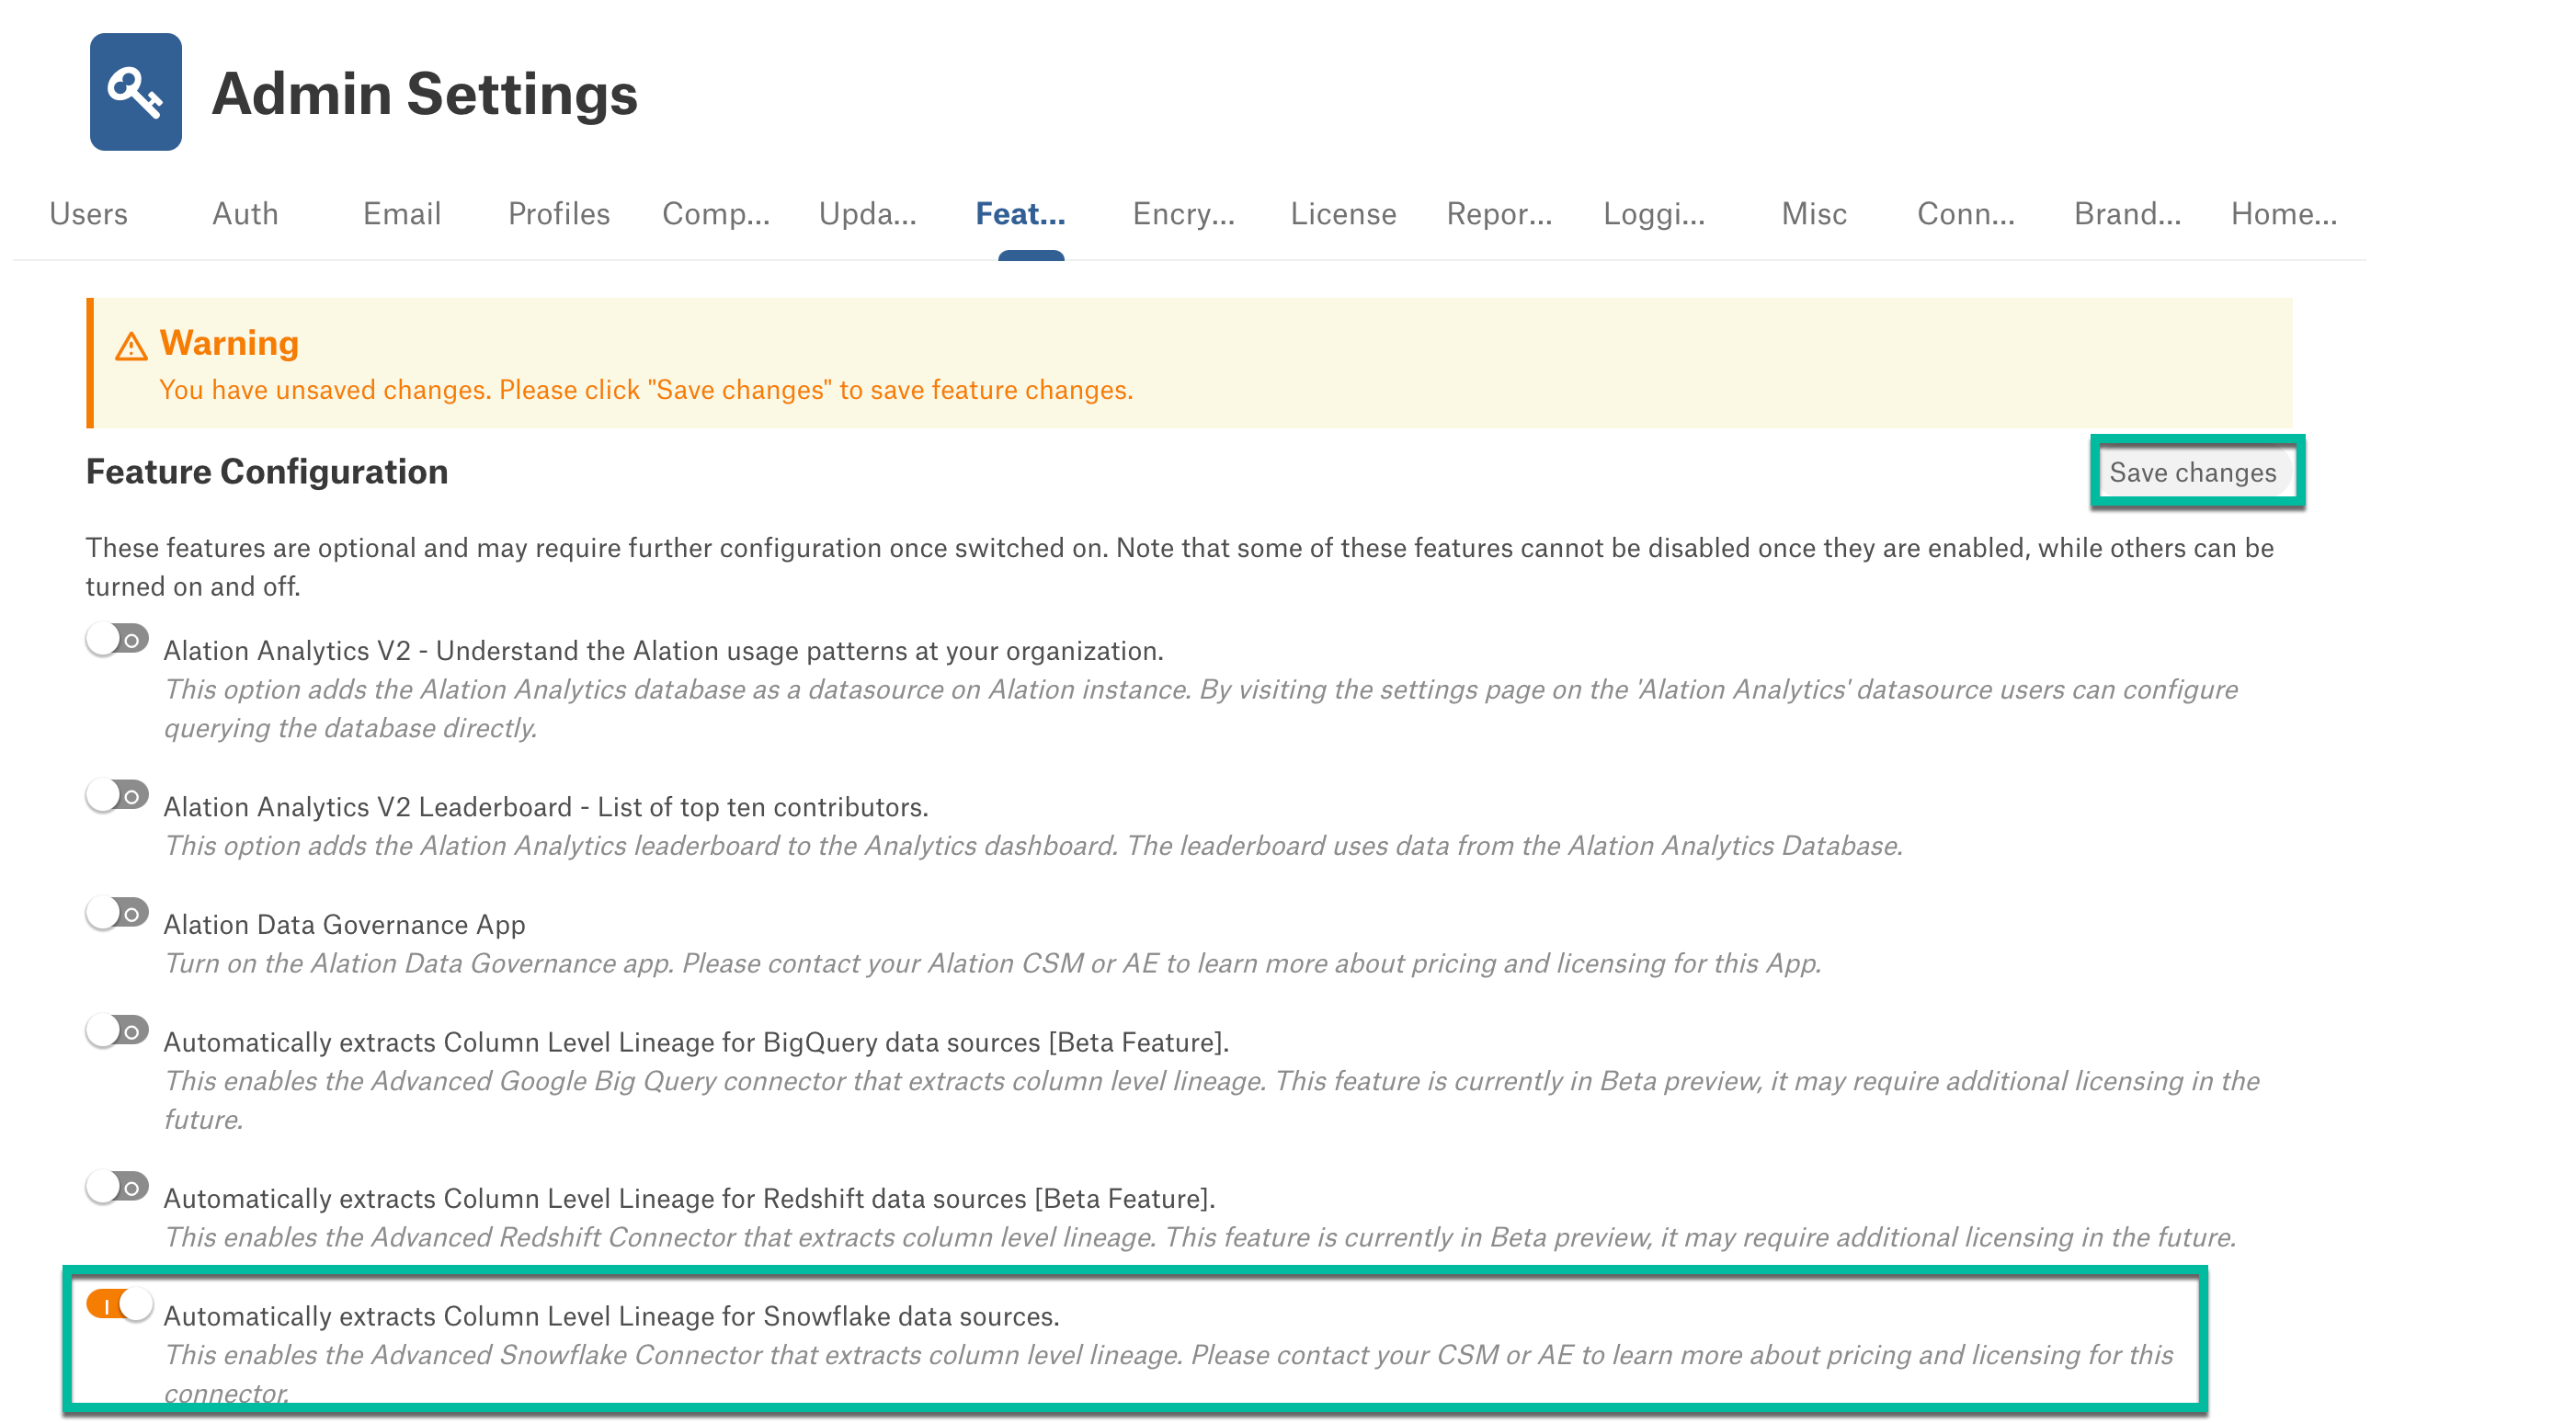Screen dimensions: 2576x1423
Task: Click the Admin Settings key icon
Action: pos(136,92)
